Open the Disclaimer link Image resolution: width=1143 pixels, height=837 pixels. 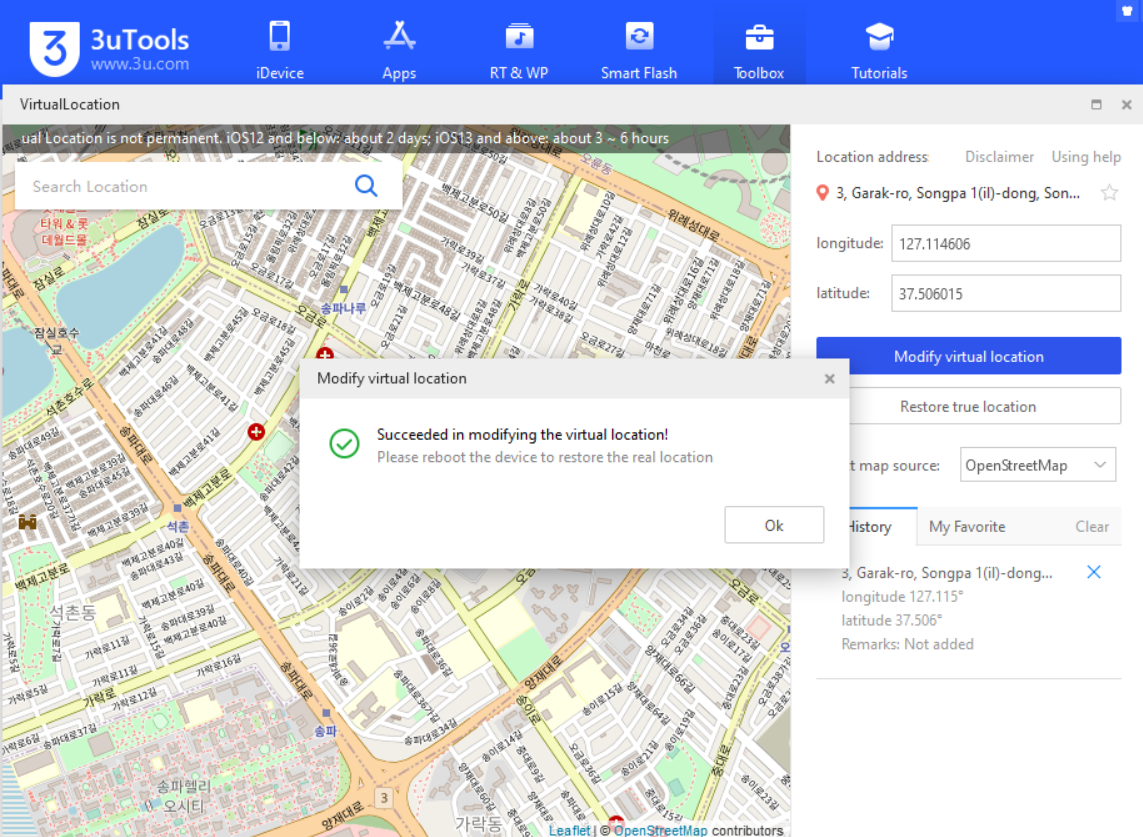[999, 157]
